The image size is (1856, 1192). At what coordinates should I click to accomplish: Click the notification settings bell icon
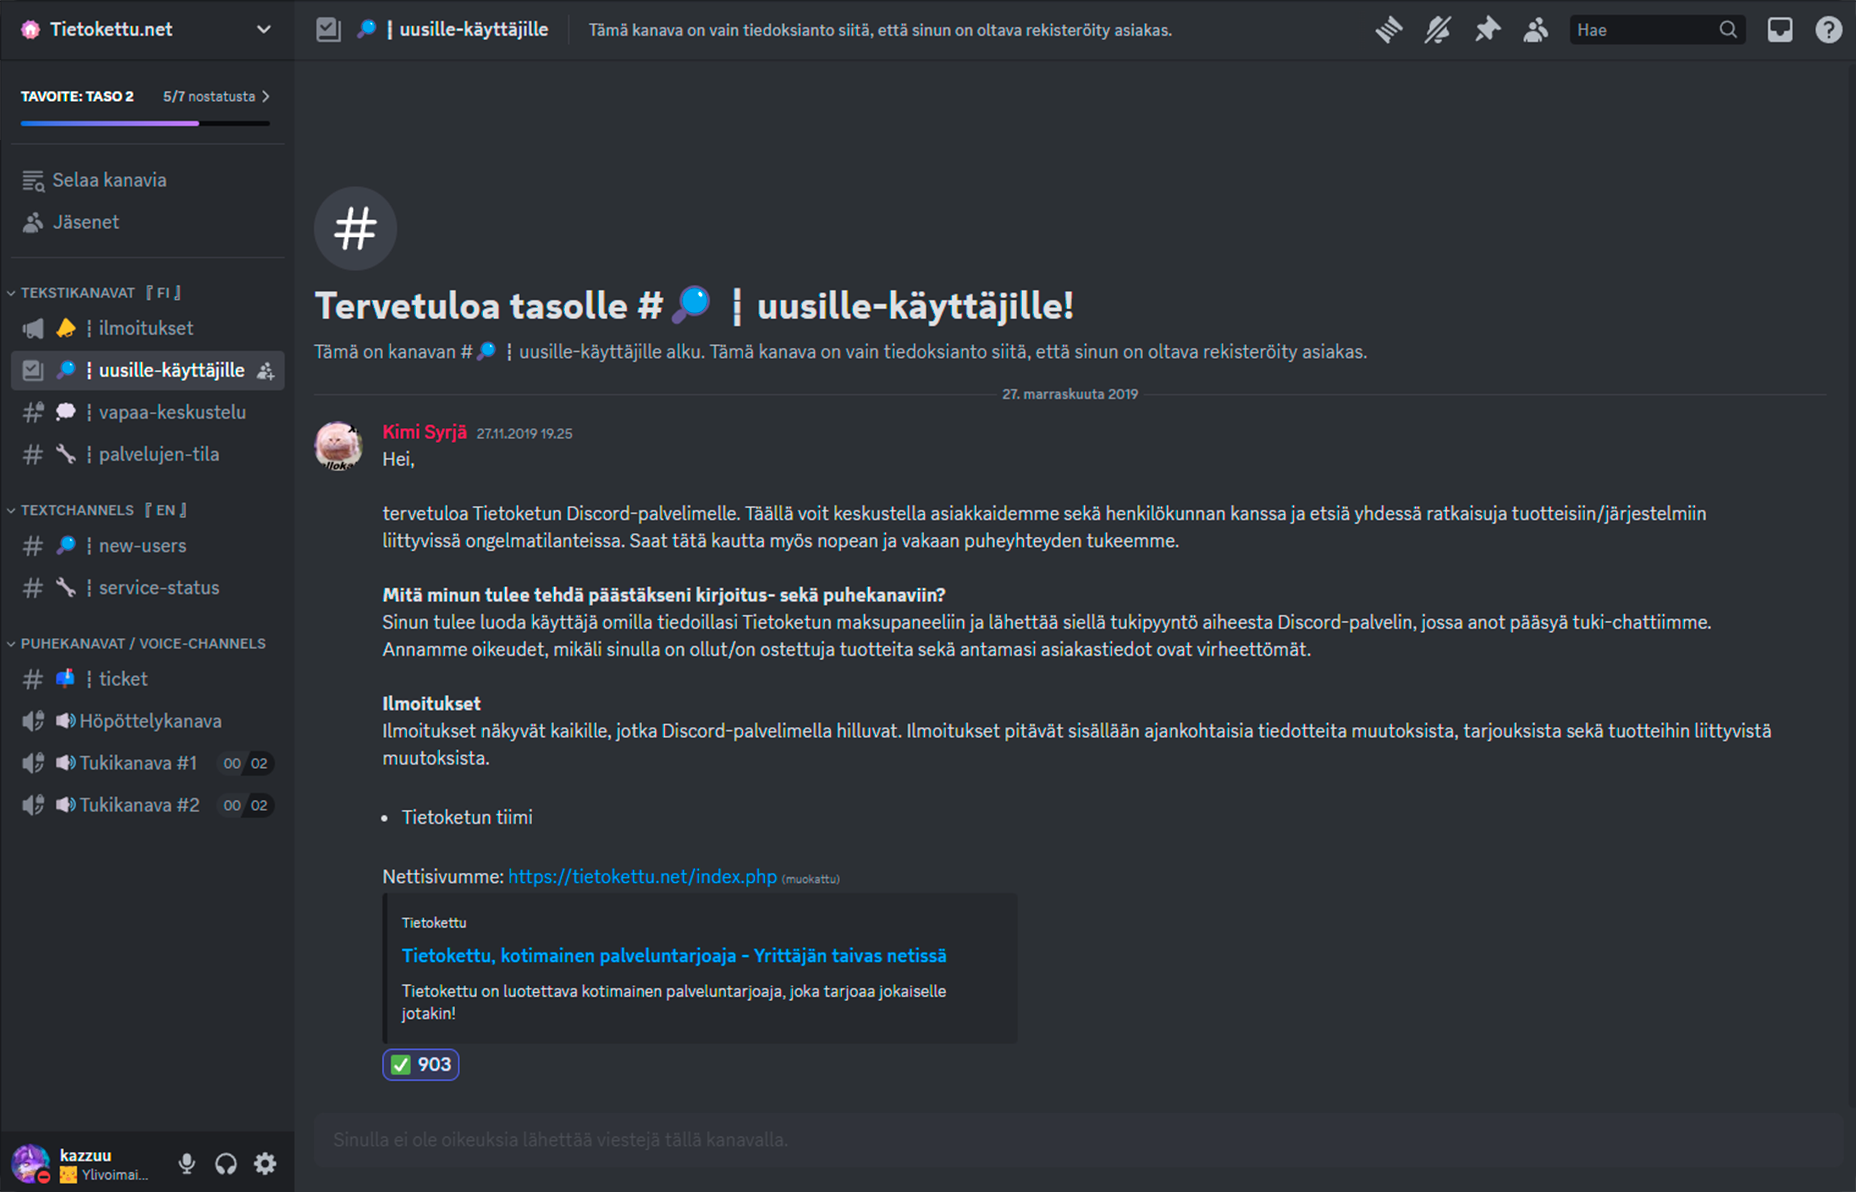pyautogui.click(x=1438, y=30)
